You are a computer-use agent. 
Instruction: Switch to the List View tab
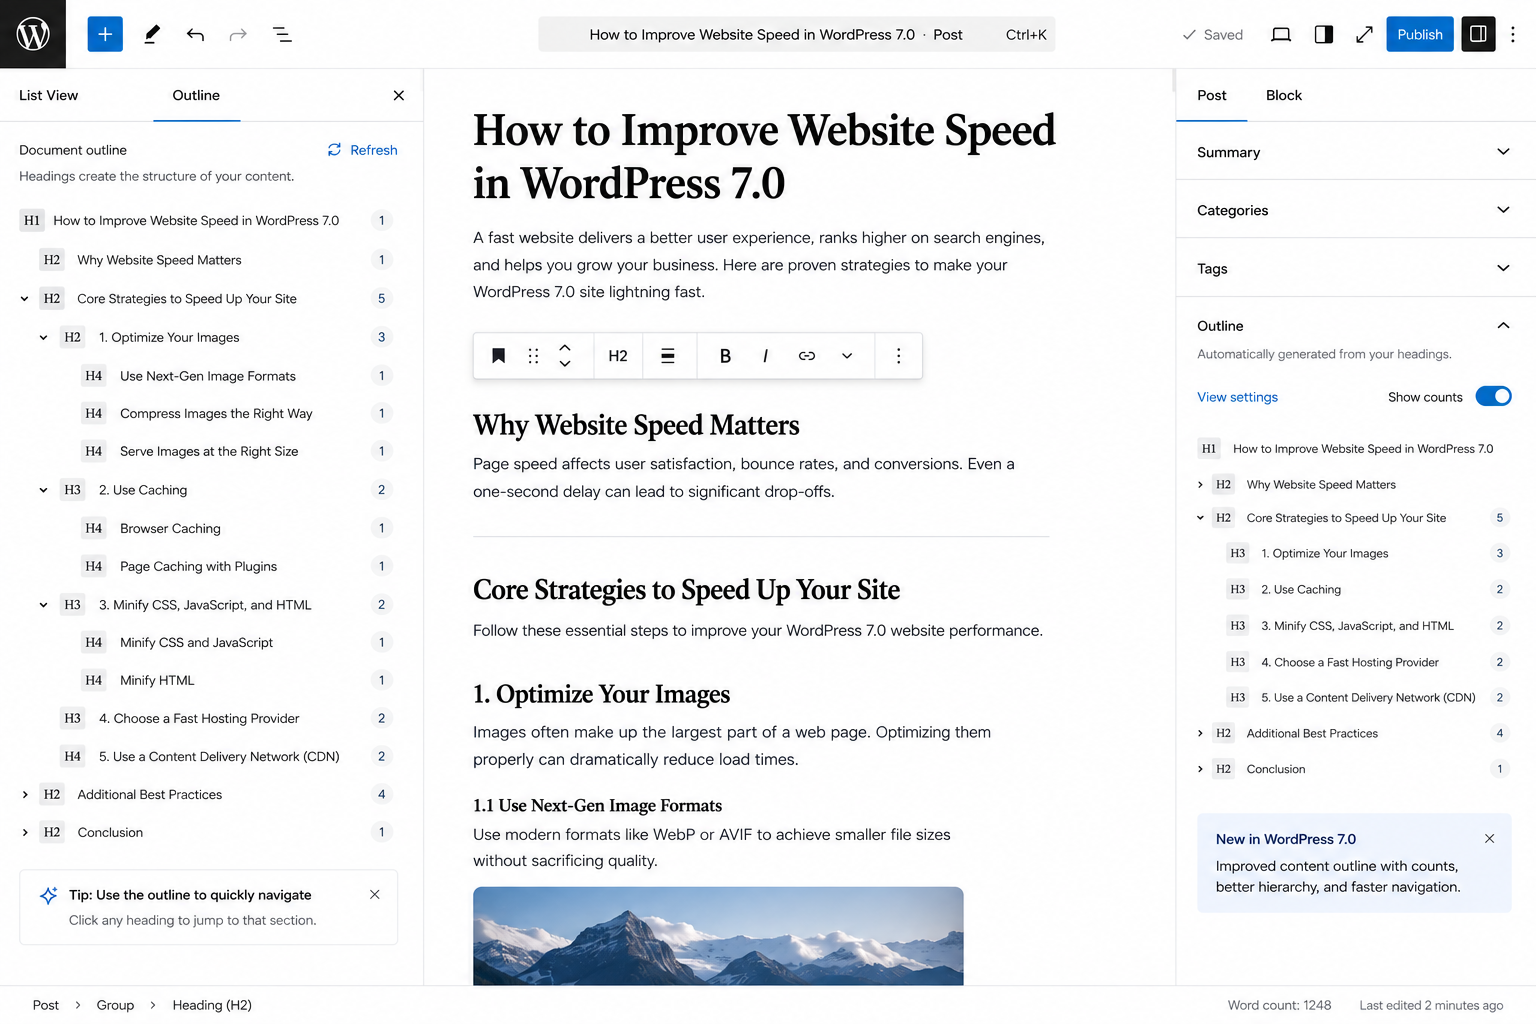(49, 96)
